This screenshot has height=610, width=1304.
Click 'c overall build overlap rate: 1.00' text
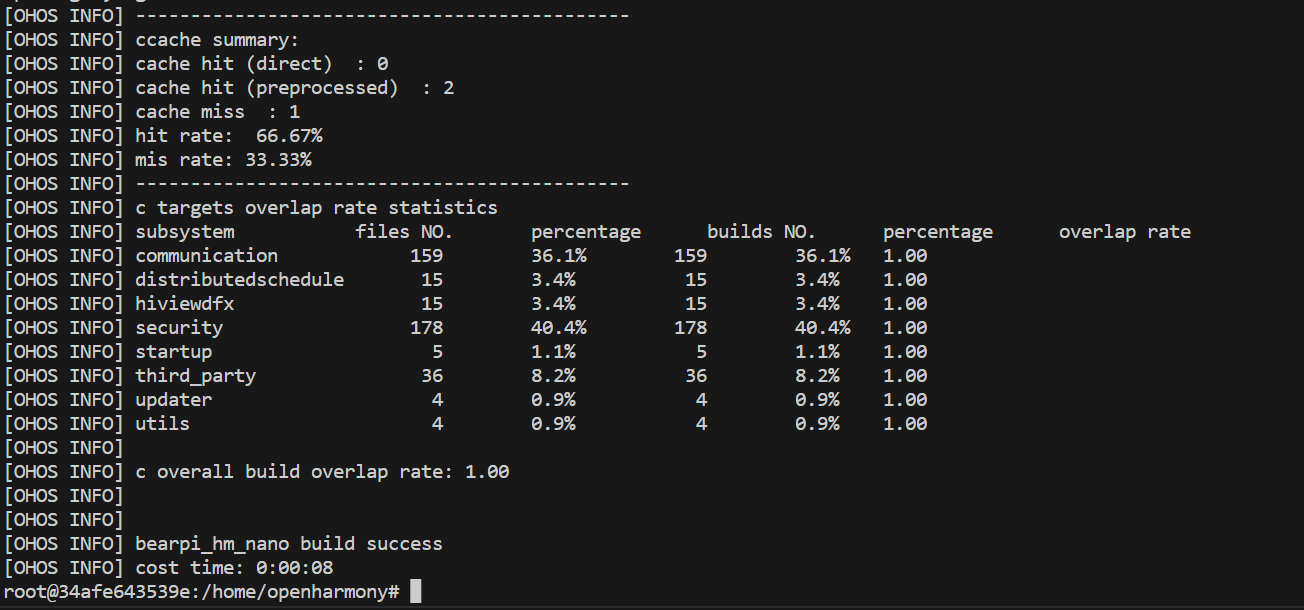(x=322, y=472)
